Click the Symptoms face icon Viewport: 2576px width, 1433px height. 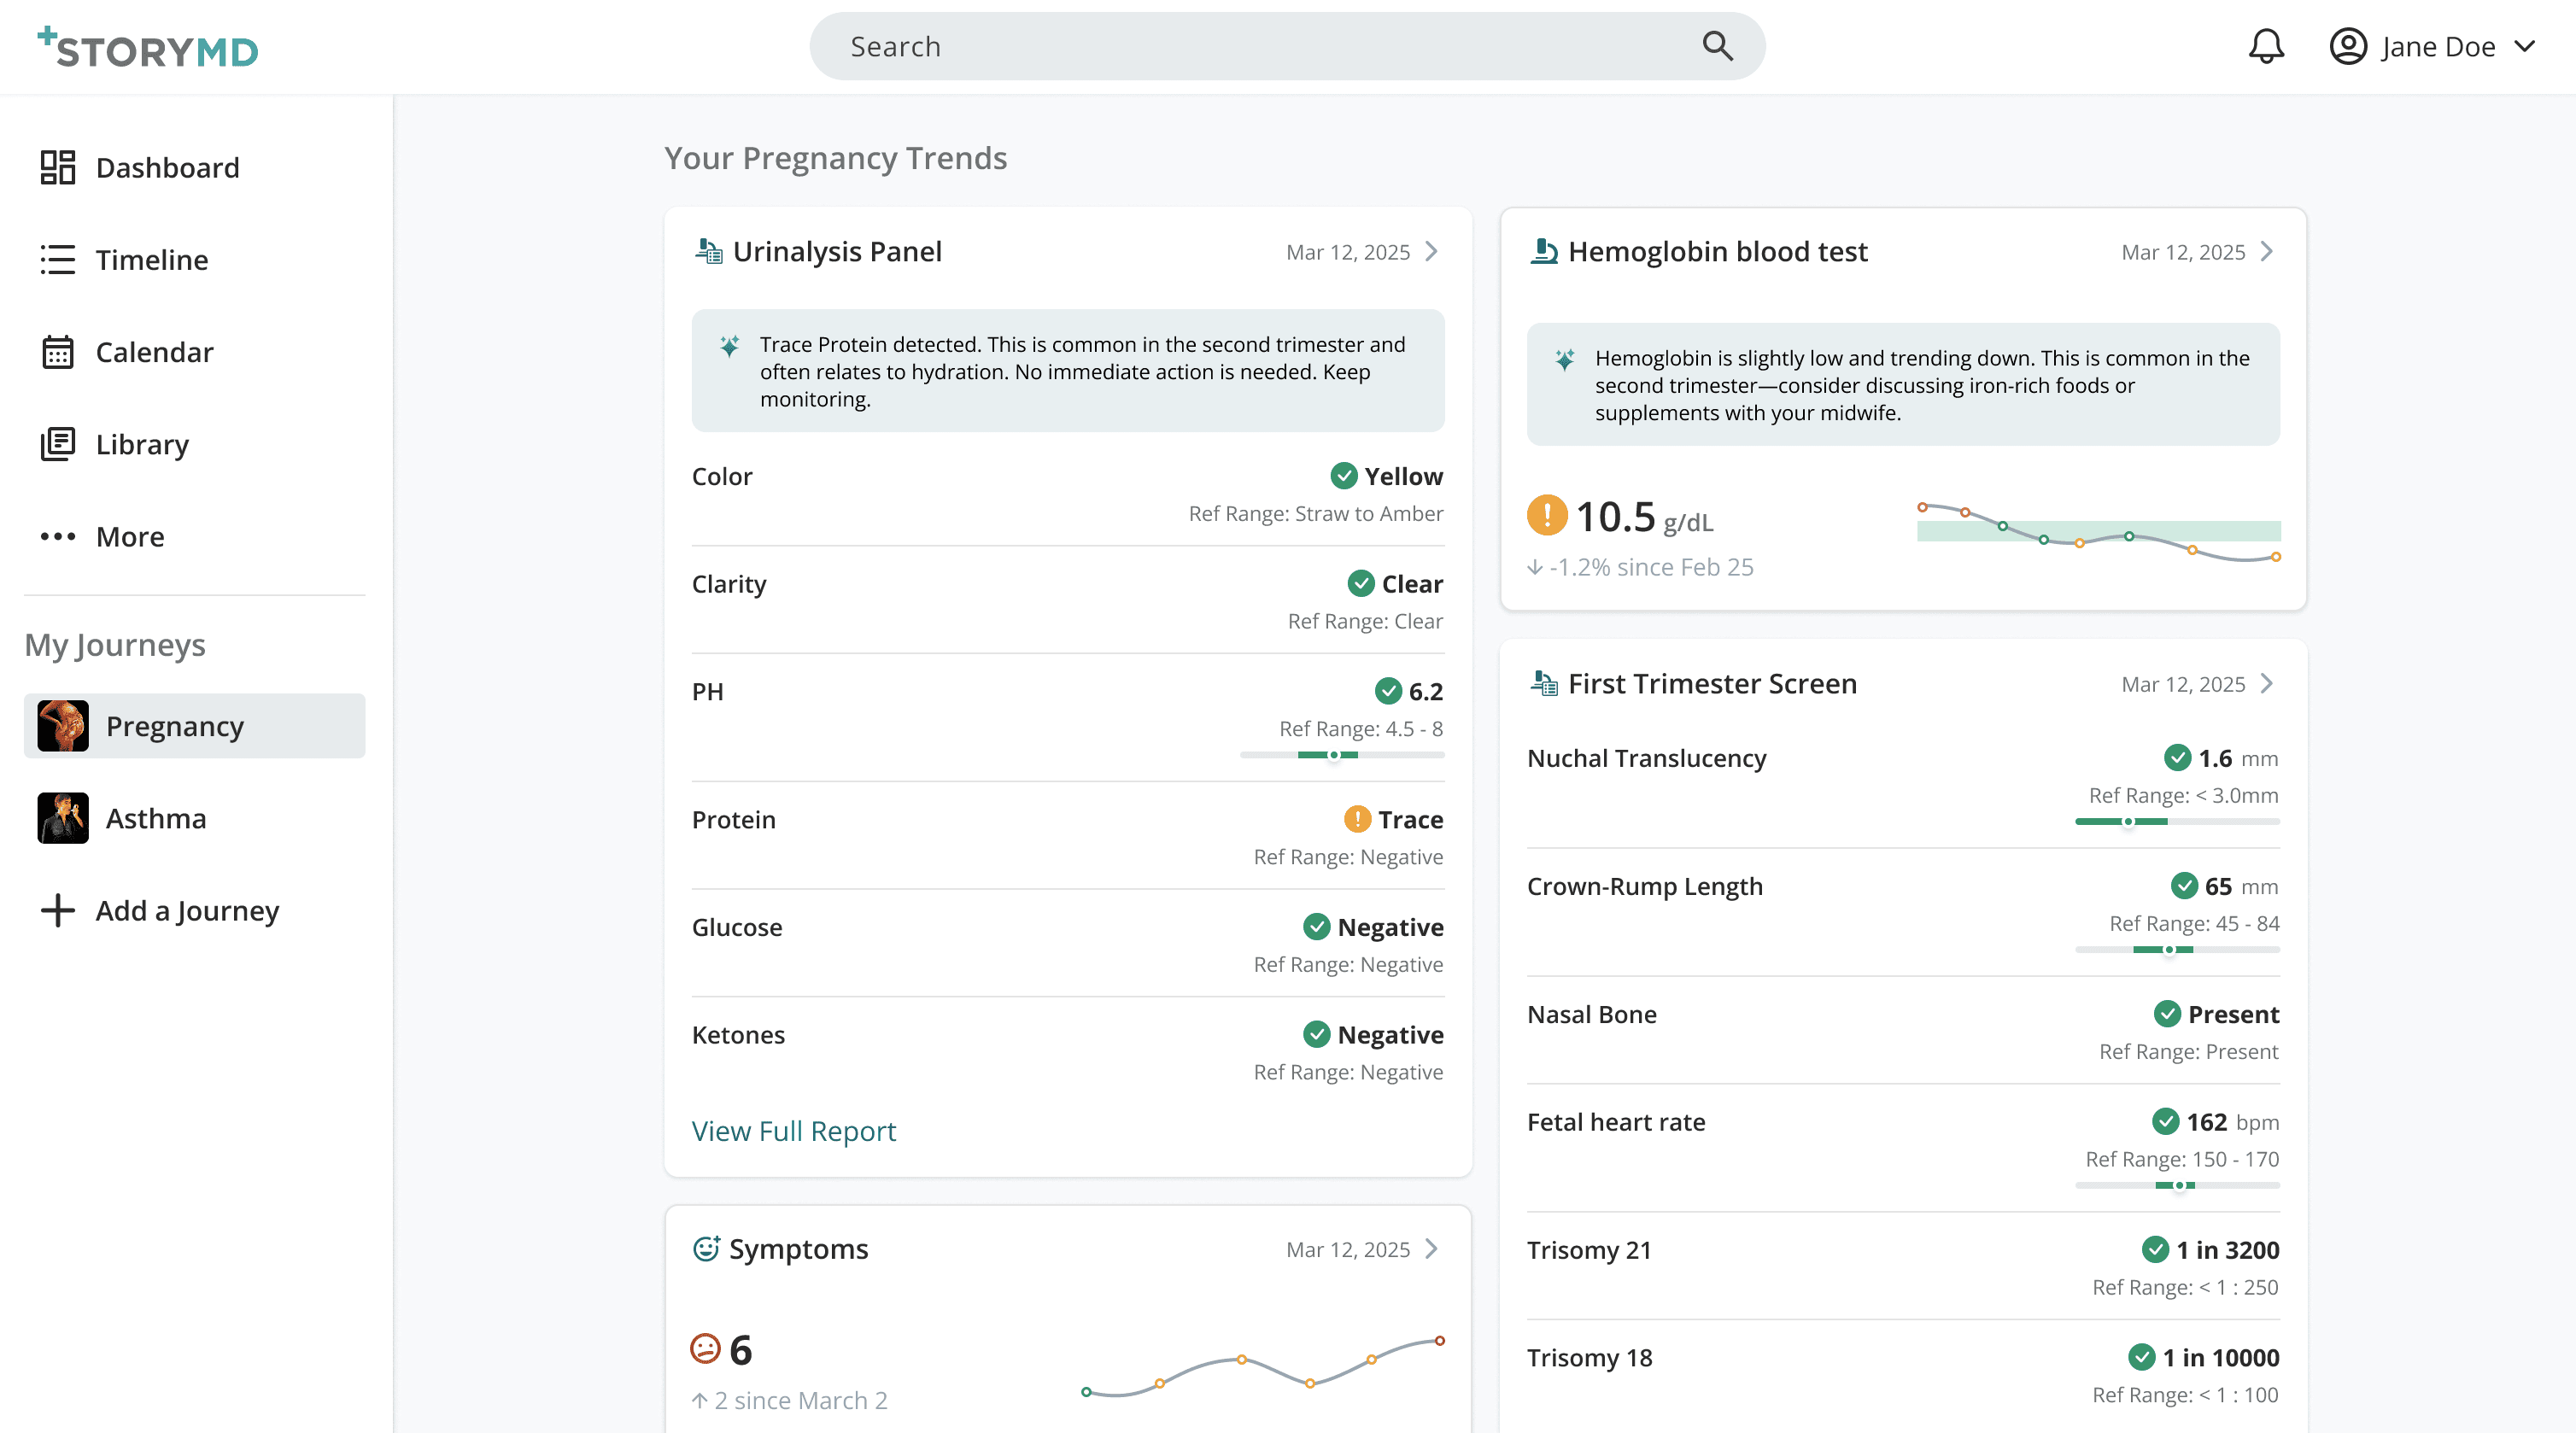coord(706,1248)
